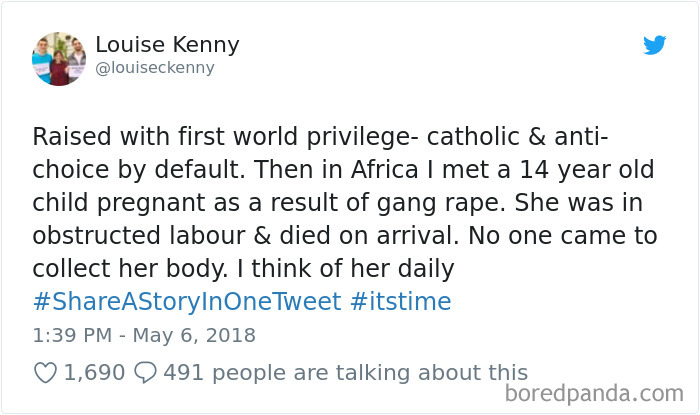Screen dimensions: 700x415
Task: View the 491 people talking about this
Action: click(345, 372)
